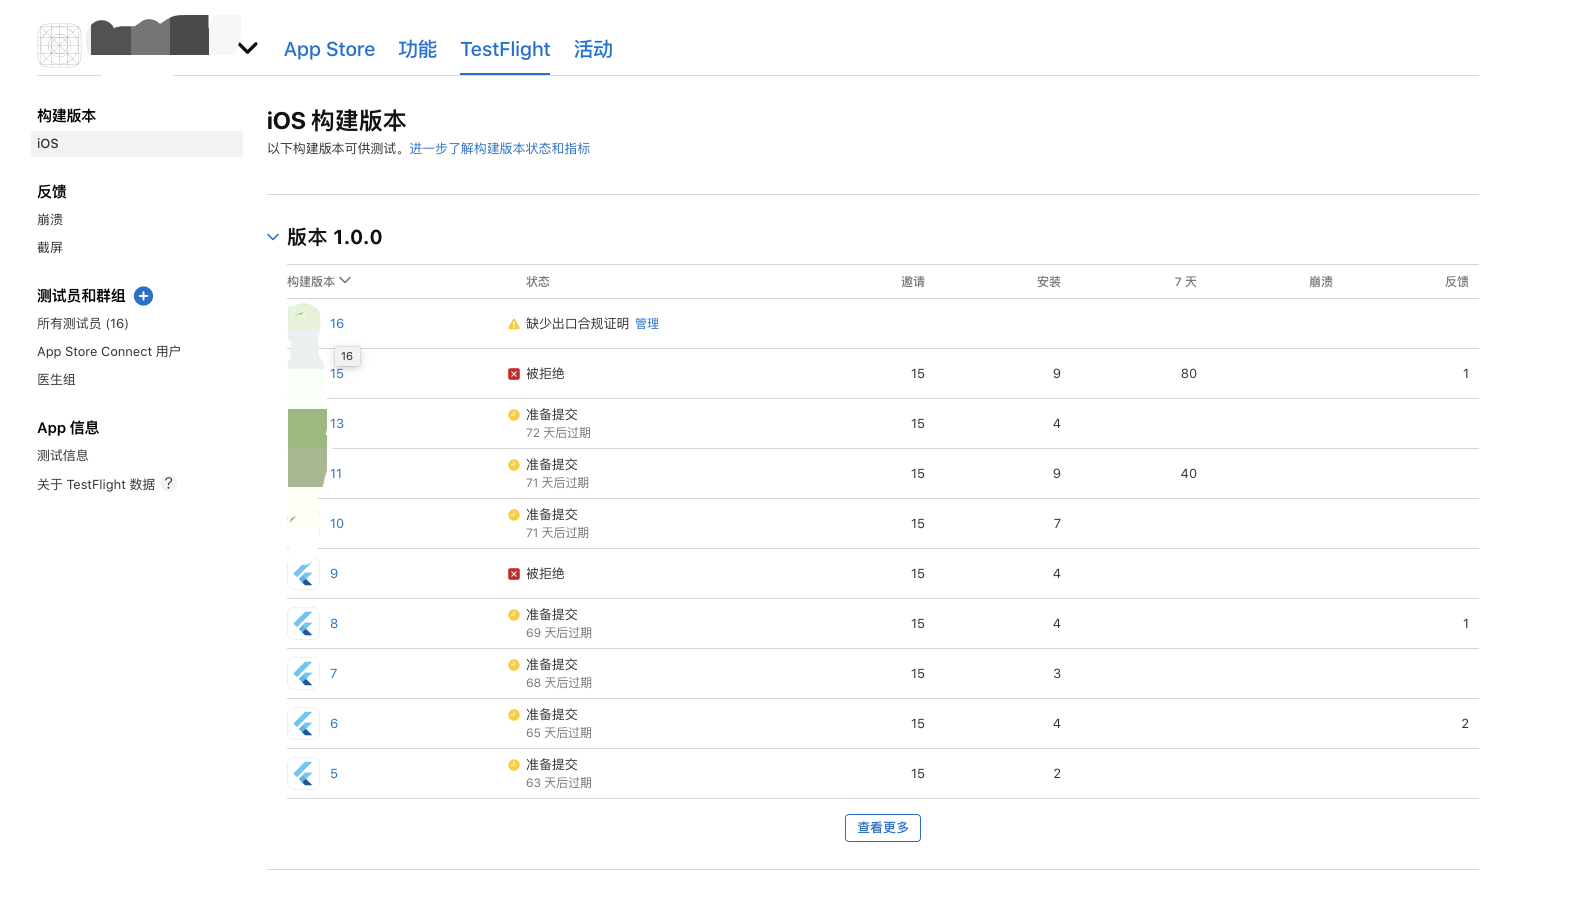Open build 8
Image resolution: width=1573 pixels, height=911 pixels.
click(x=334, y=624)
